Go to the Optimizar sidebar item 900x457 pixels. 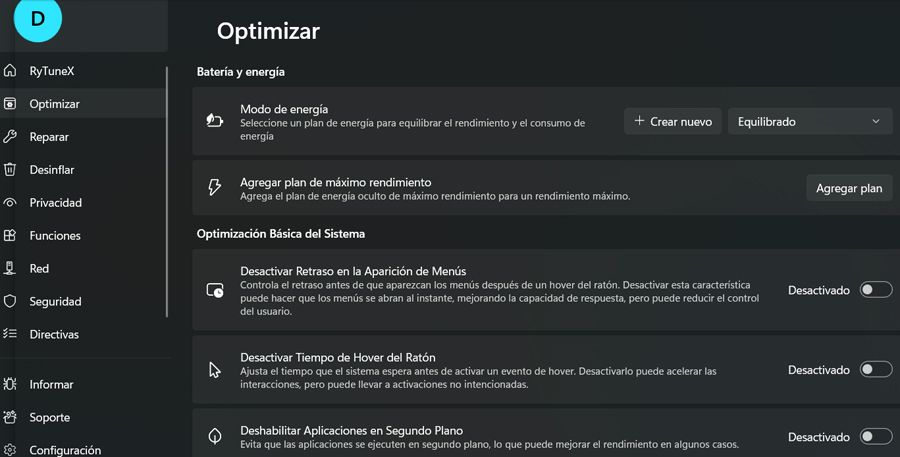55,104
